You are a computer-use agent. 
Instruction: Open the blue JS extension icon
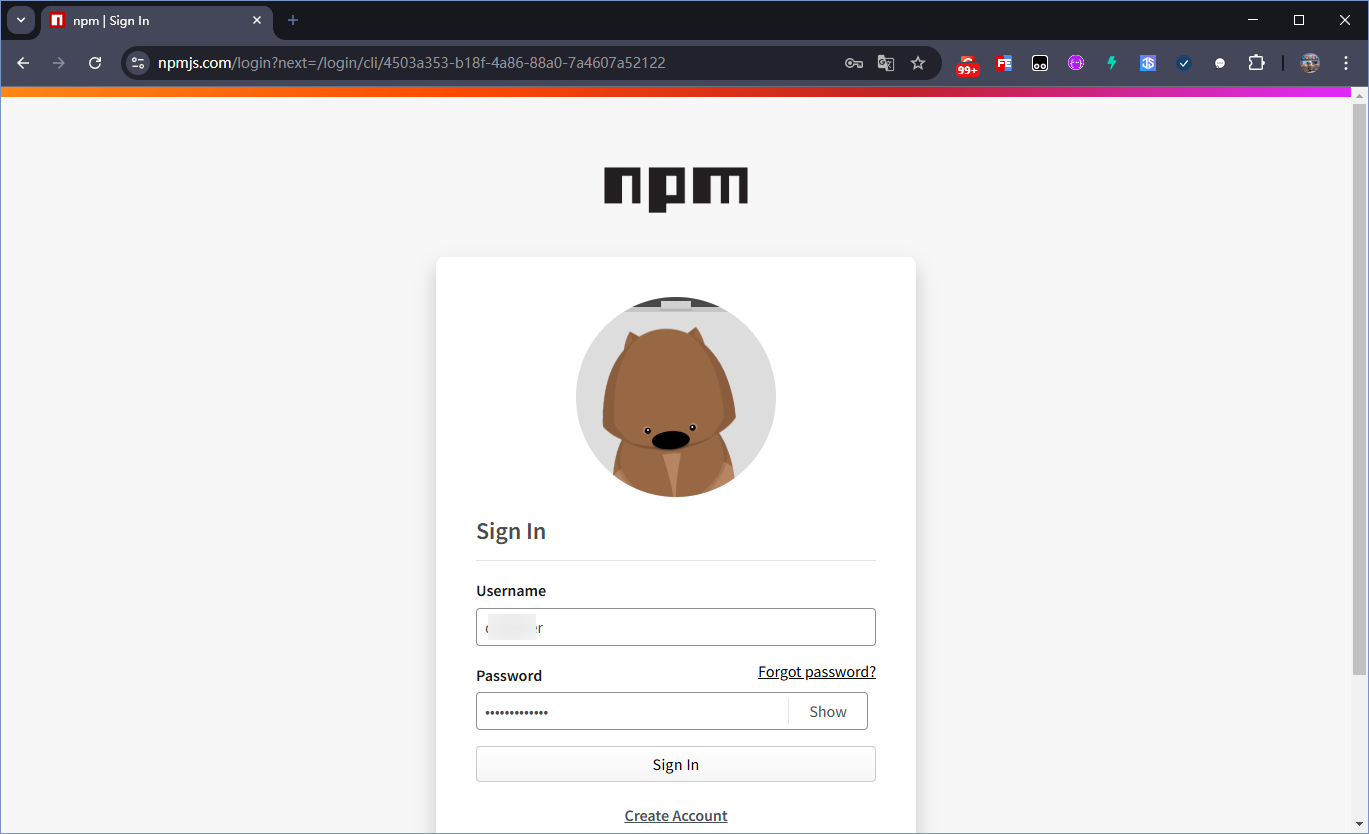(1147, 62)
